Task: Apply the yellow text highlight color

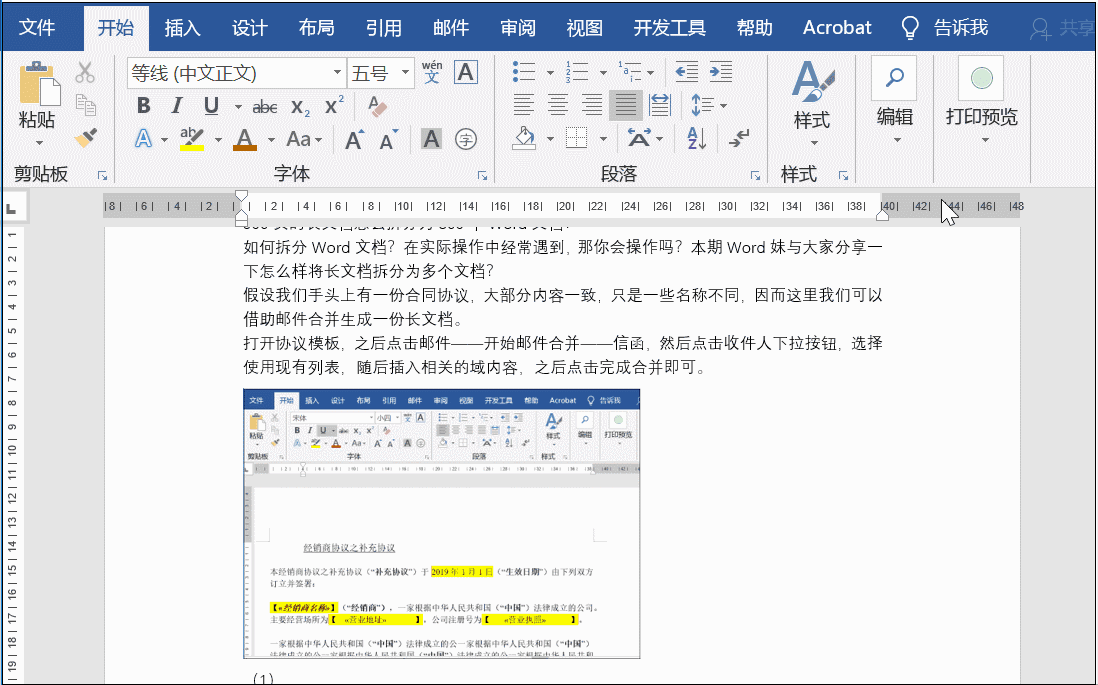Action: pyautogui.click(x=192, y=139)
